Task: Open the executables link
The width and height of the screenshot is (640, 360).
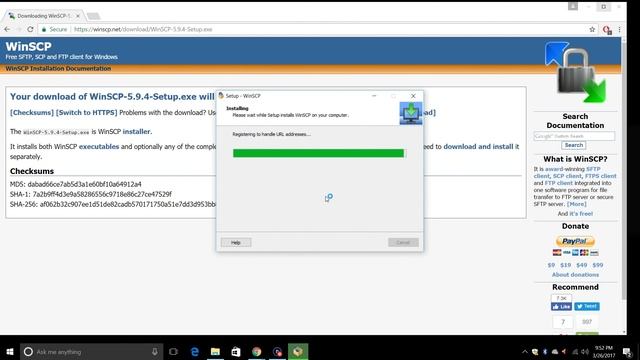Action: 99,147
